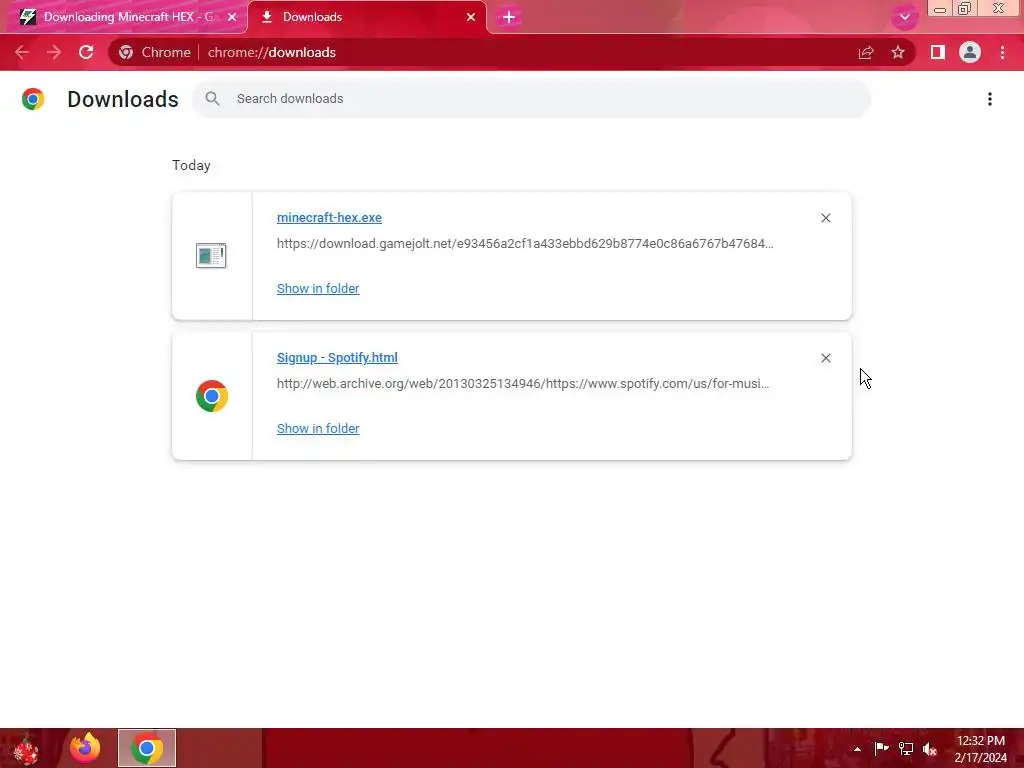This screenshot has width=1024, height=768.
Task: Show minecraft-hex.exe in folder
Action: pyautogui.click(x=318, y=289)
